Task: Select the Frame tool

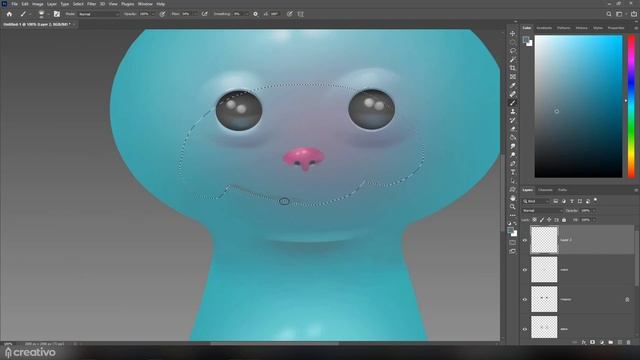Action: [x=512, y=77]
